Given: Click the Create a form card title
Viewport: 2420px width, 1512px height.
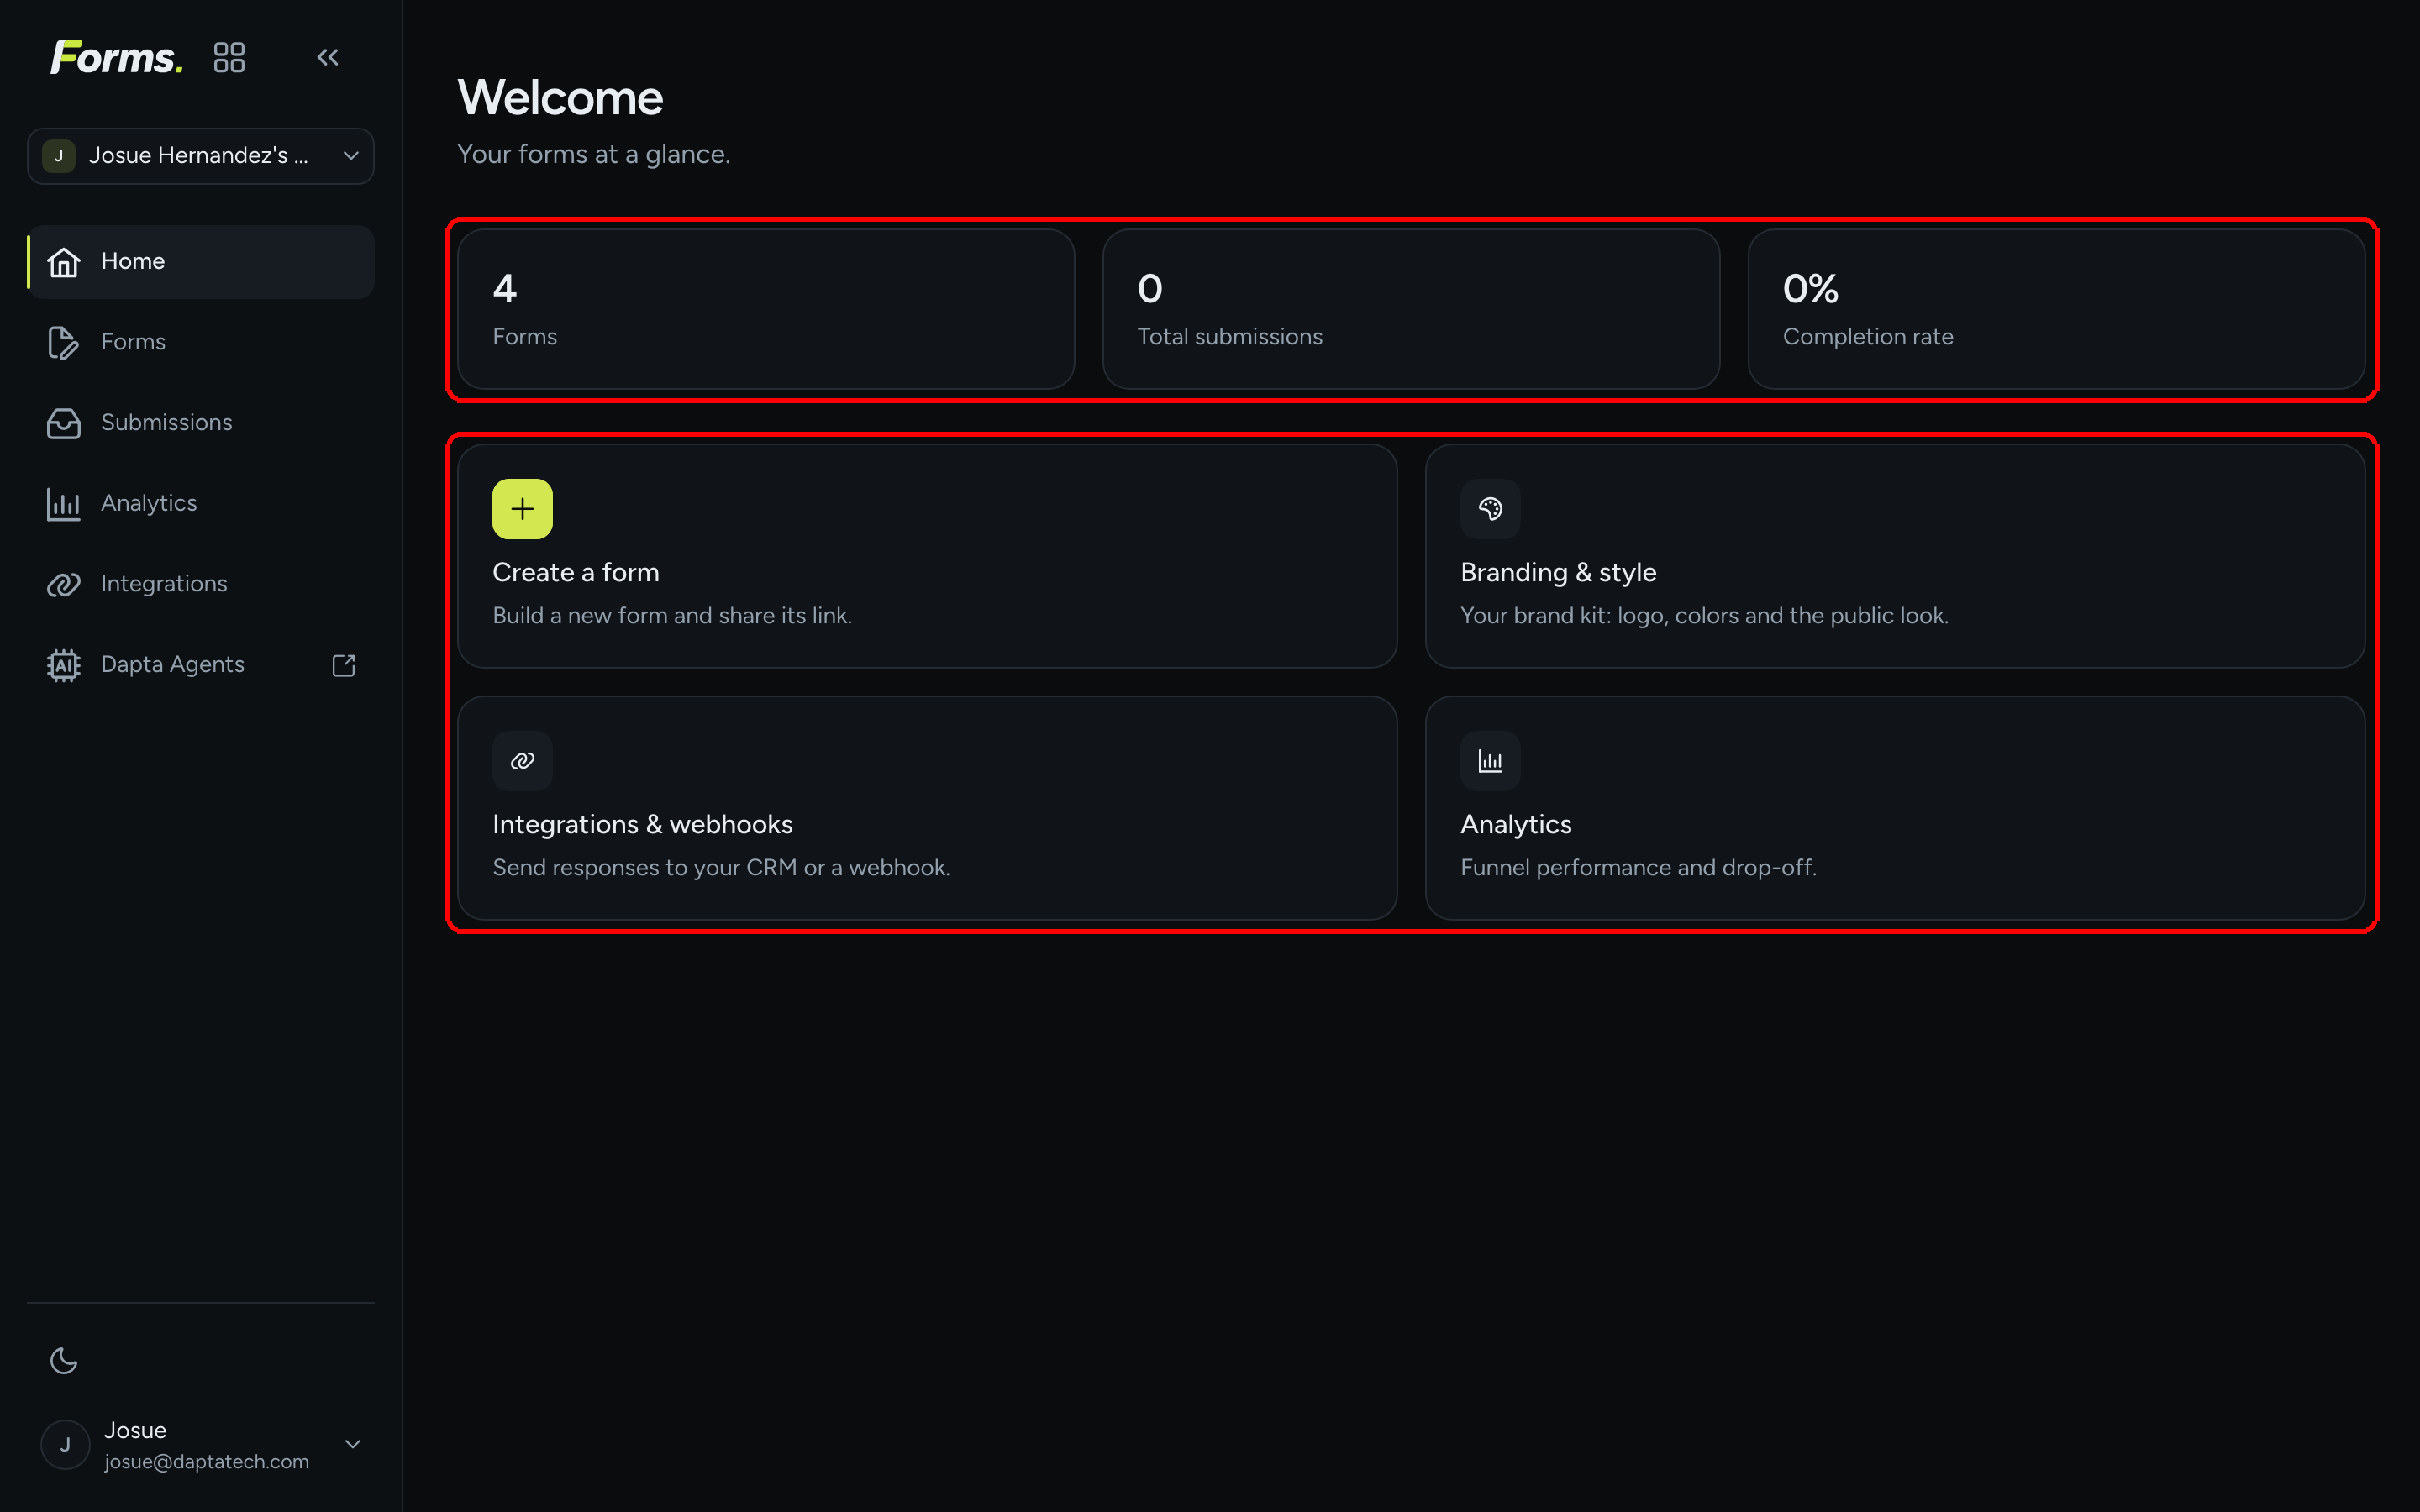Looking at the screenshot, I should [x=576, y=572].
